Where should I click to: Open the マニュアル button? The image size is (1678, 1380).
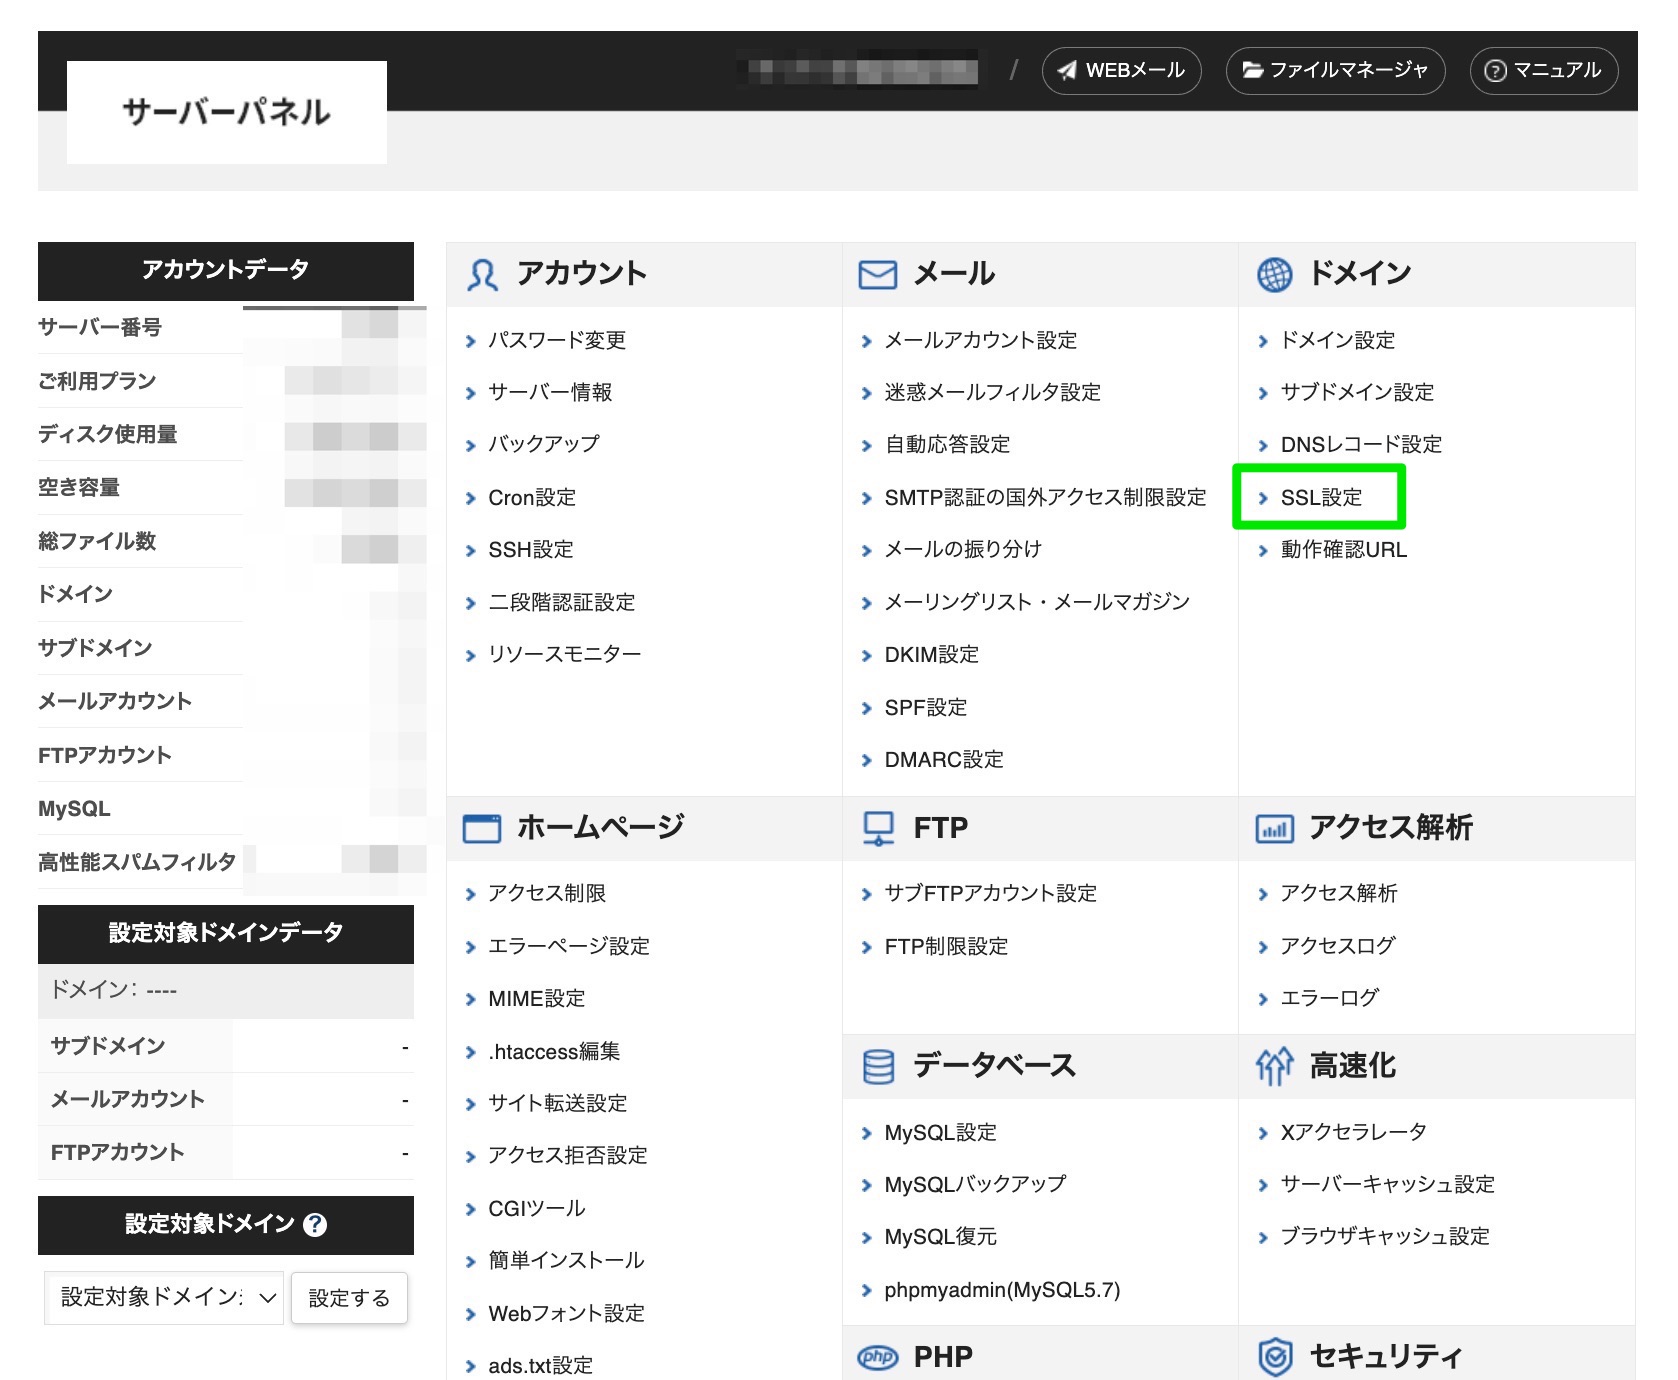(1543, 70)
